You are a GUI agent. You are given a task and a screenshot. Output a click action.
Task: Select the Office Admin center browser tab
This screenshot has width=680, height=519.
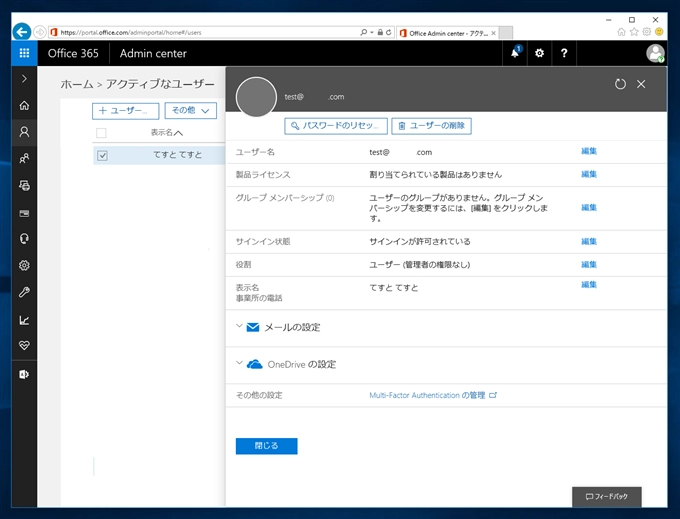(x=447, y=33)
